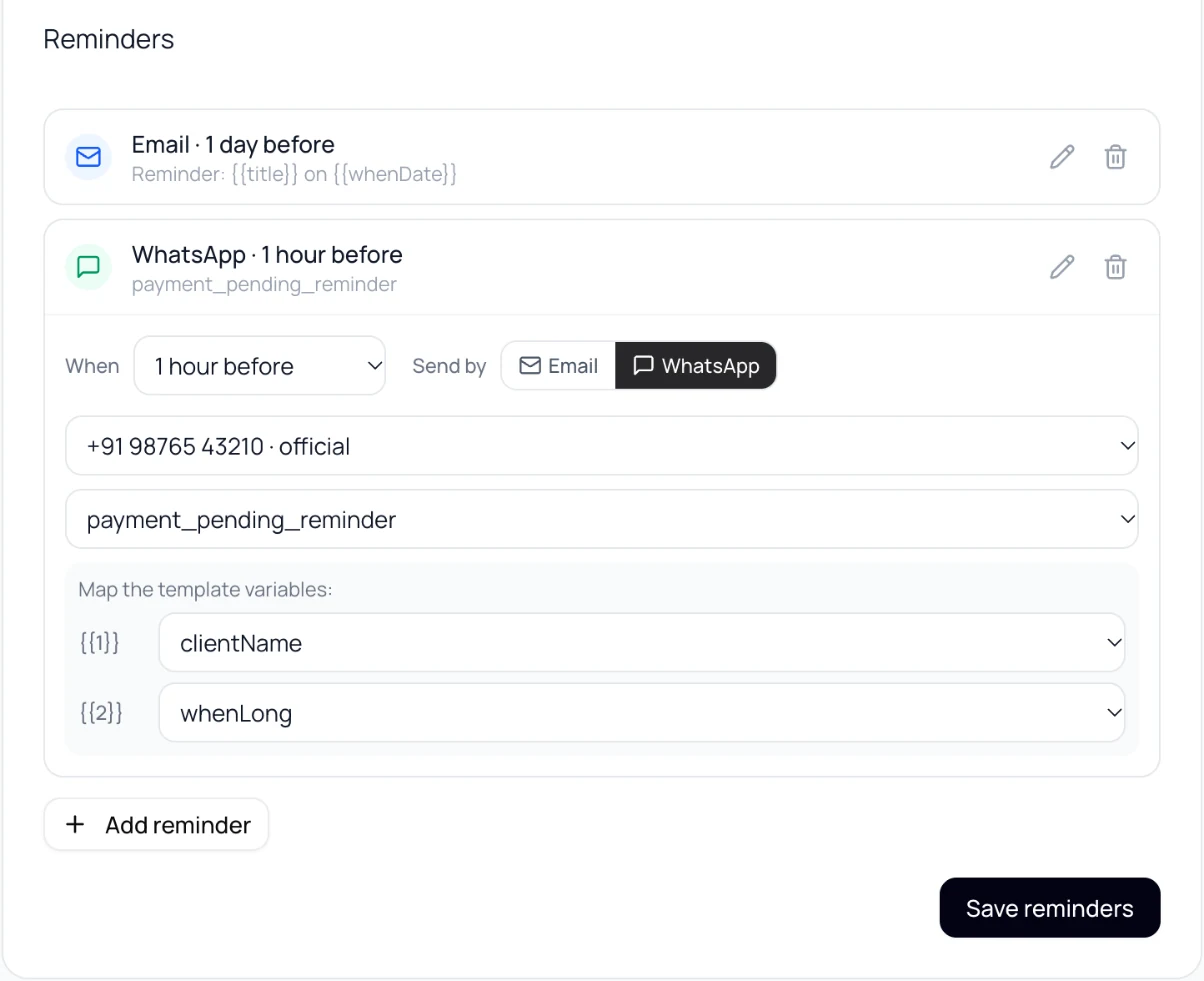Click the green WhatsApp chat icon

[88, 267]
